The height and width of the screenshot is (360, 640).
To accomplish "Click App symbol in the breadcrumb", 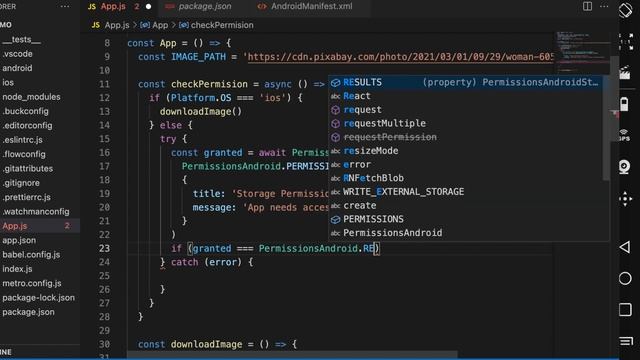I will [160, 25].
